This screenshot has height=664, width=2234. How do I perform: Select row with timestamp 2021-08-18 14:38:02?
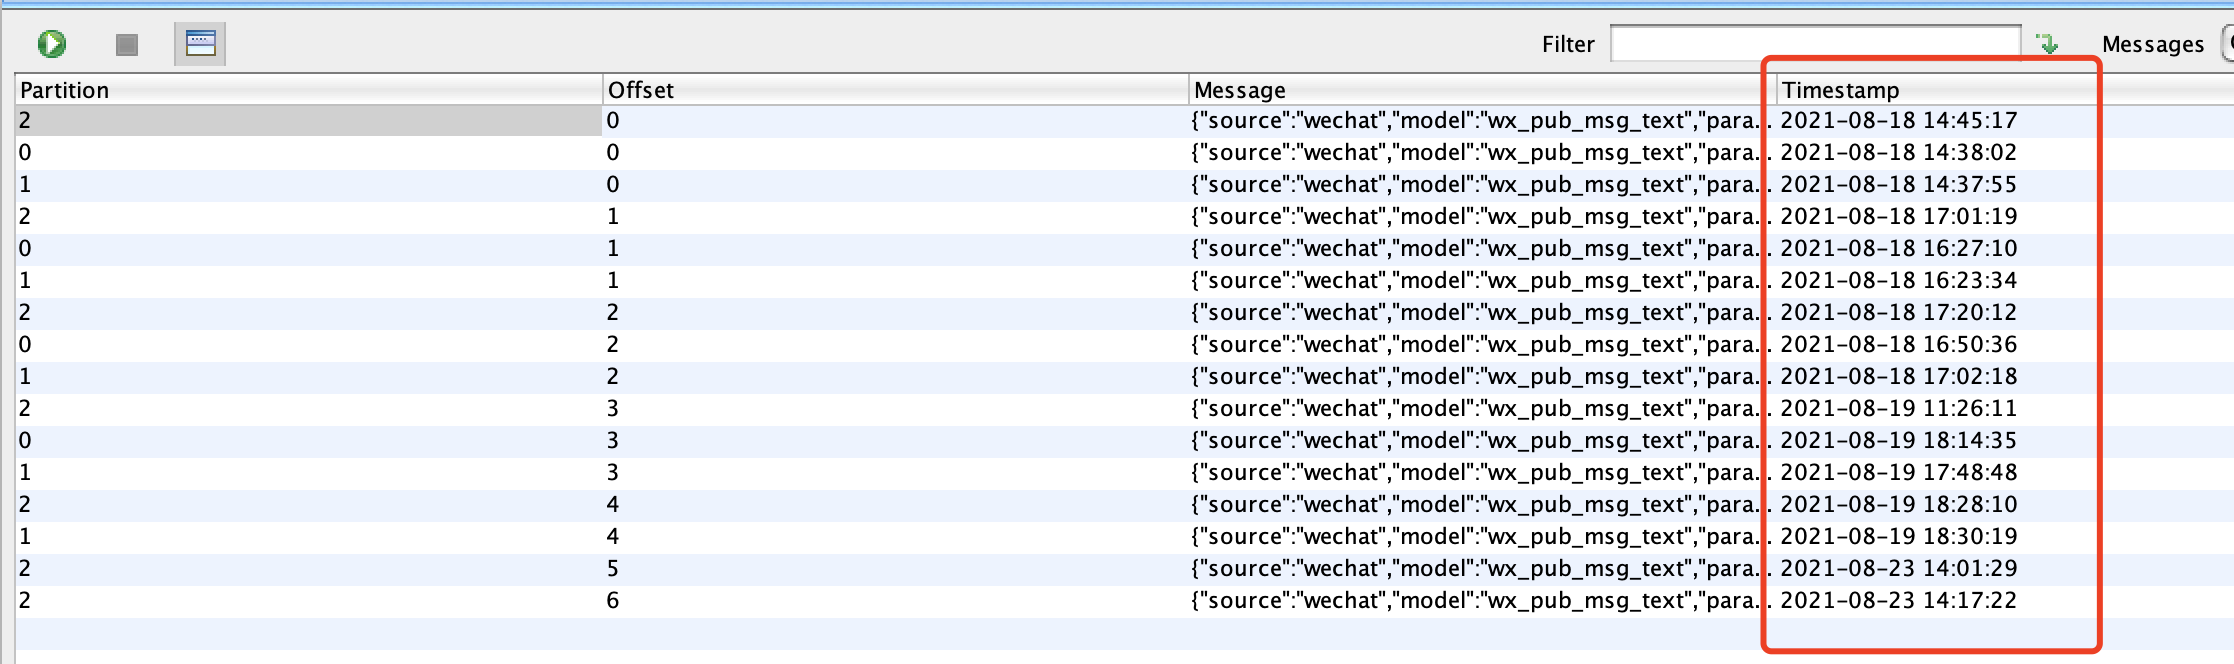coord(1124,153)
